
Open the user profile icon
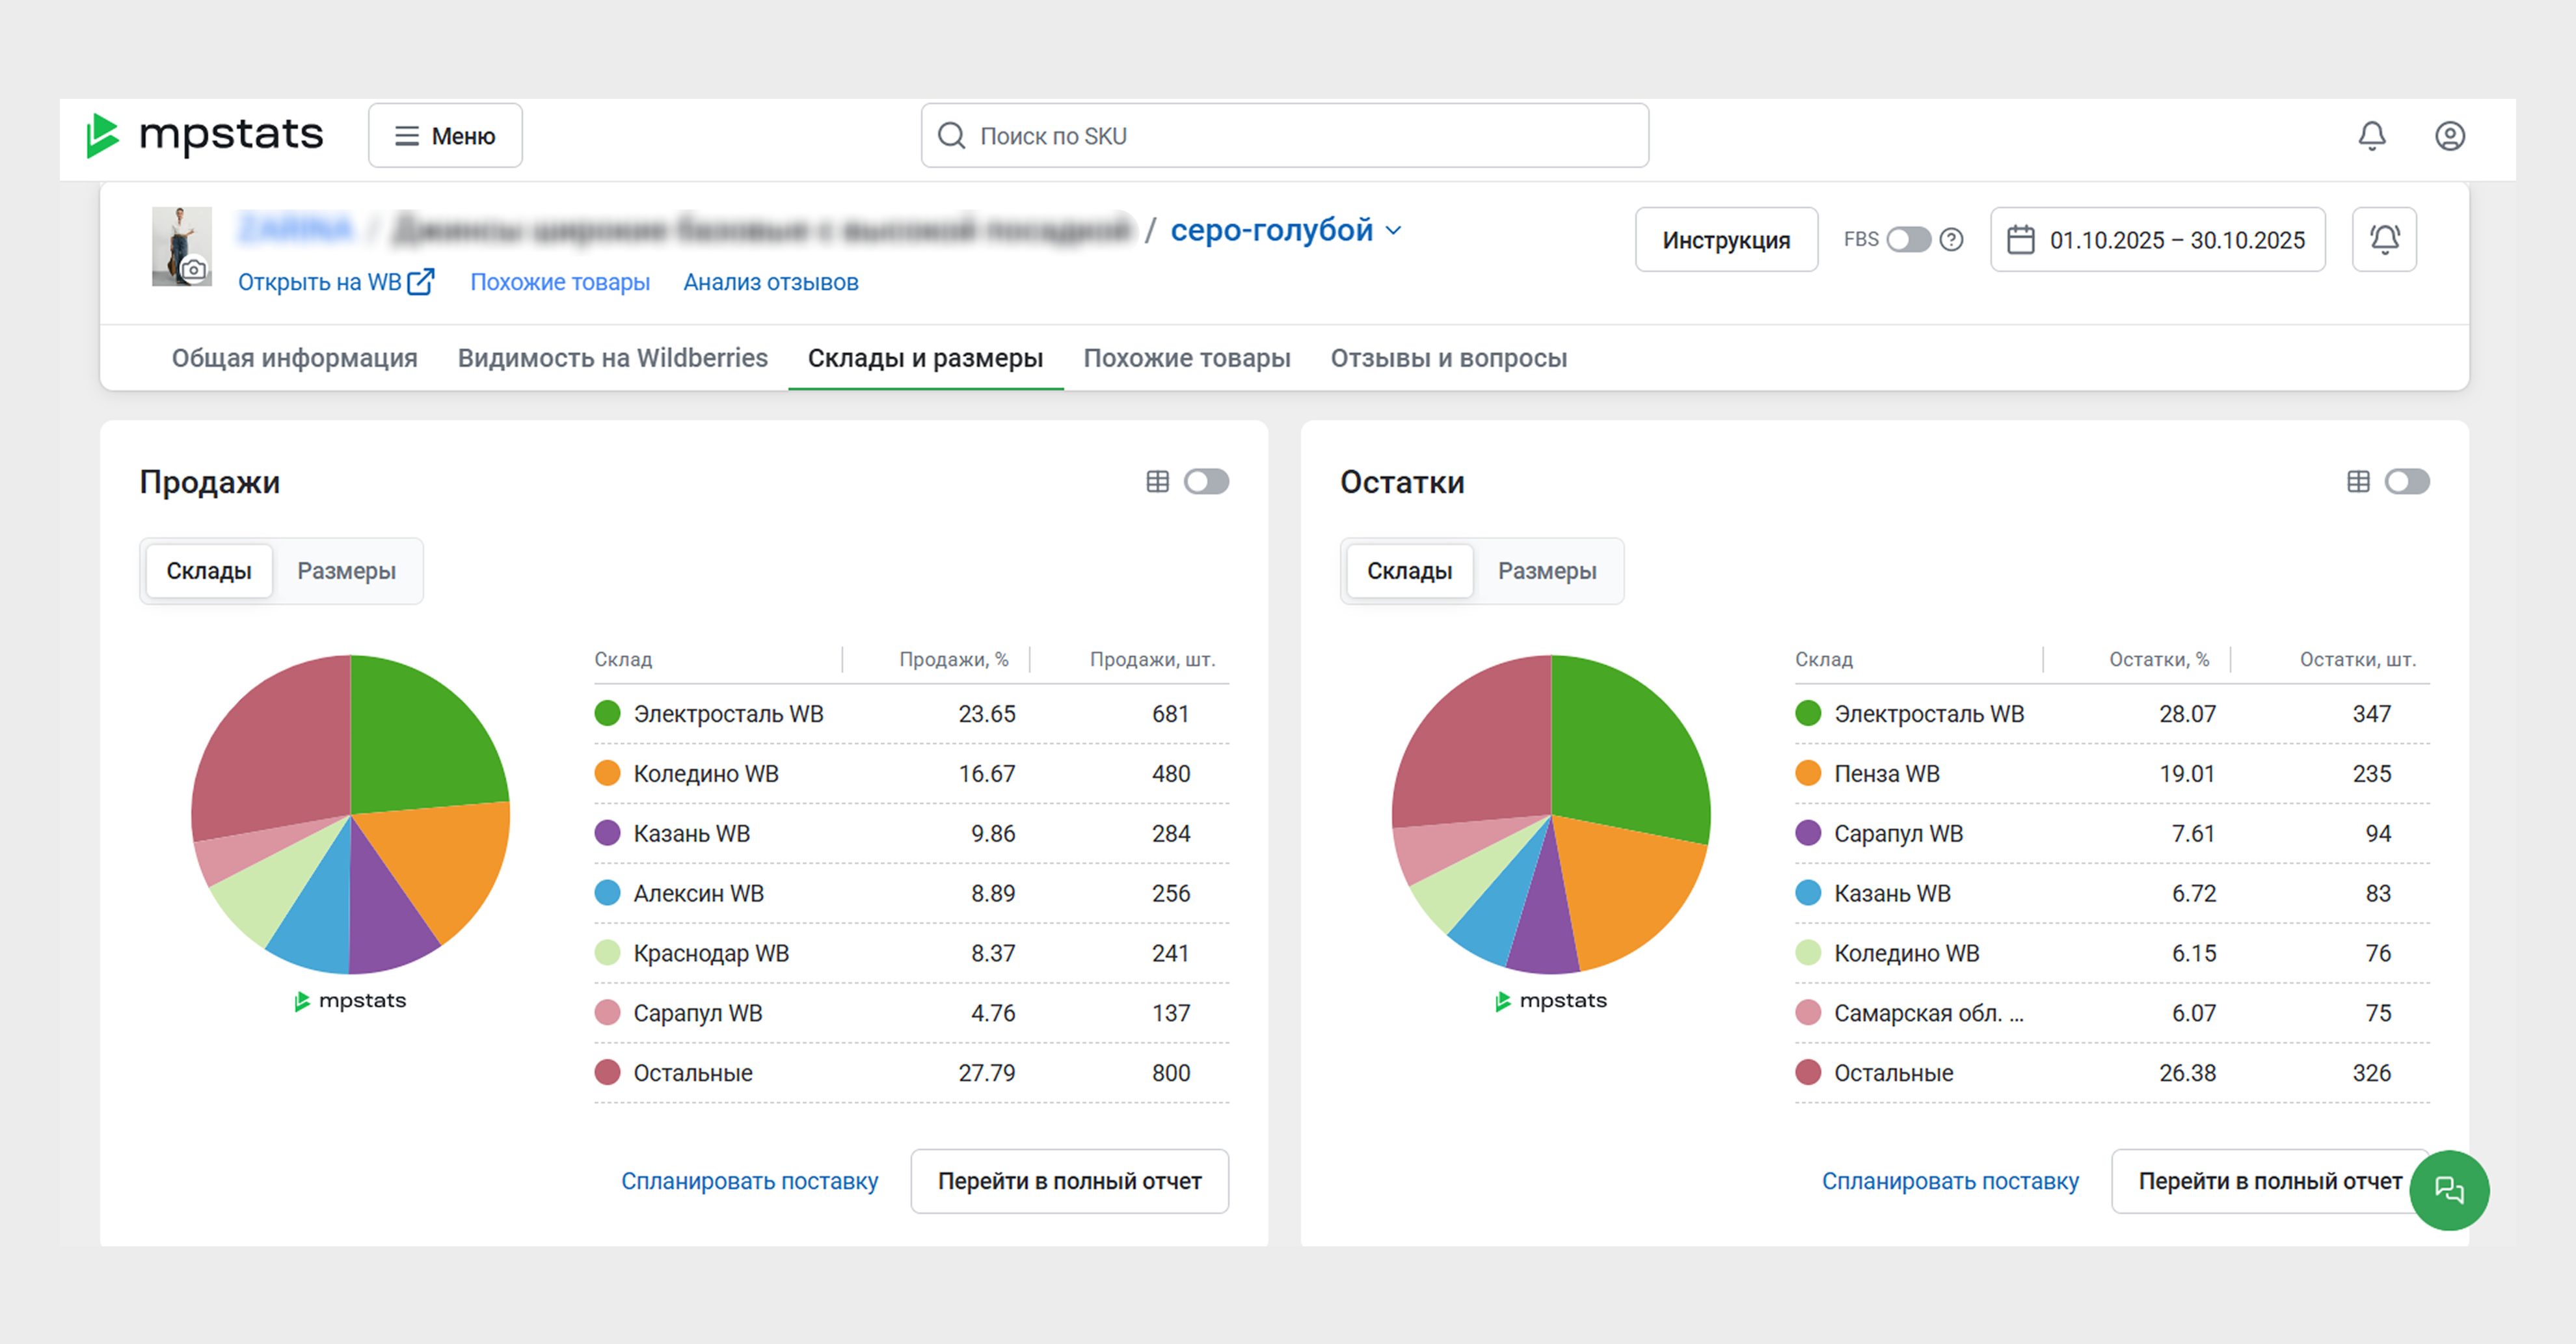[x=2449, y=135]
